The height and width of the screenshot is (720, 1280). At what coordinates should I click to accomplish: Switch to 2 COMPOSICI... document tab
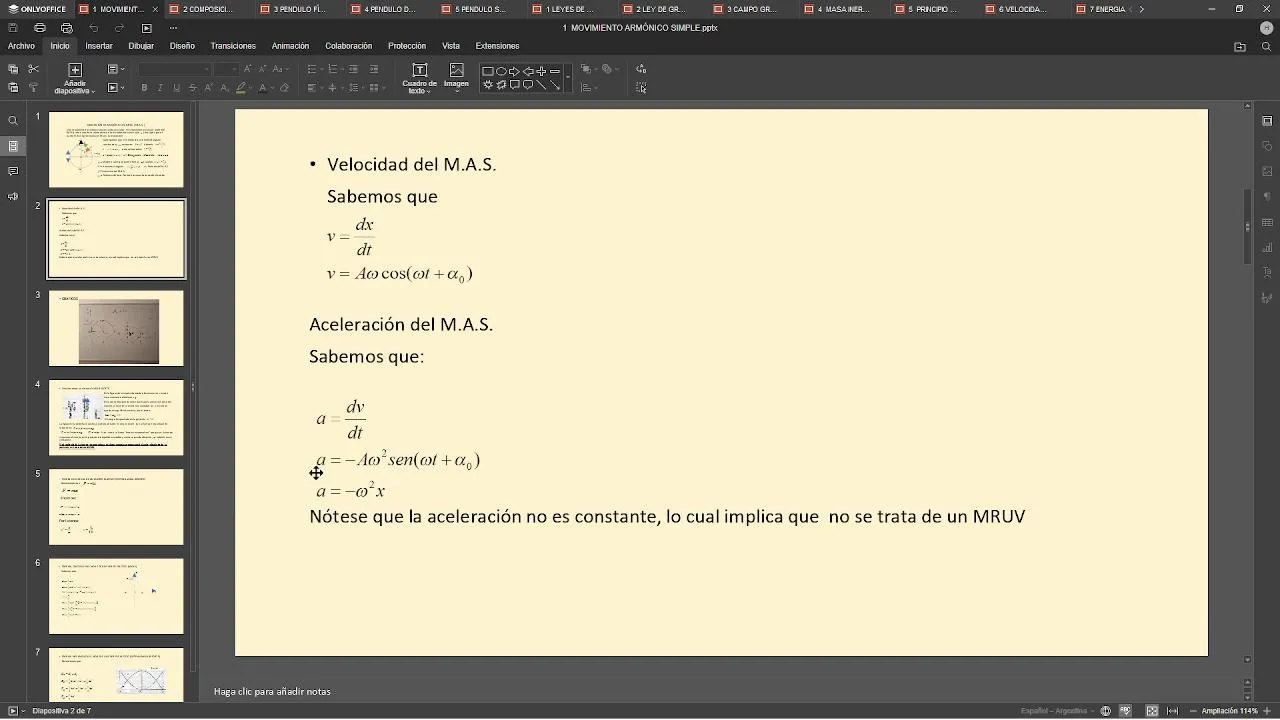pyautogui.click(x=208, y=9)
